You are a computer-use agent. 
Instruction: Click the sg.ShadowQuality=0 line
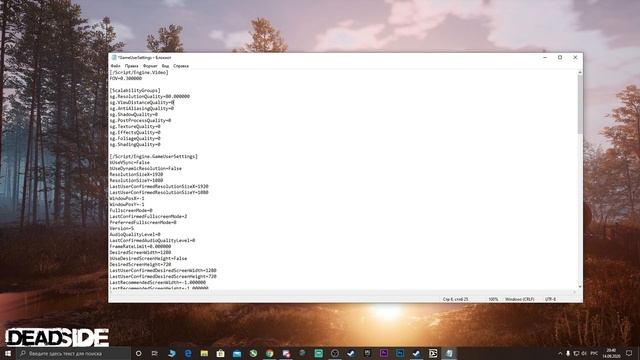pos(133,114)
